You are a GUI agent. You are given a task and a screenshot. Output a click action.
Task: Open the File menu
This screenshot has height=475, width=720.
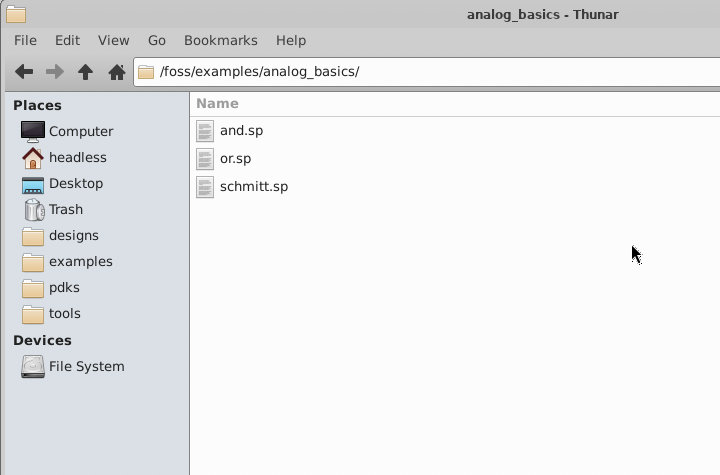[x=25, y=41]
